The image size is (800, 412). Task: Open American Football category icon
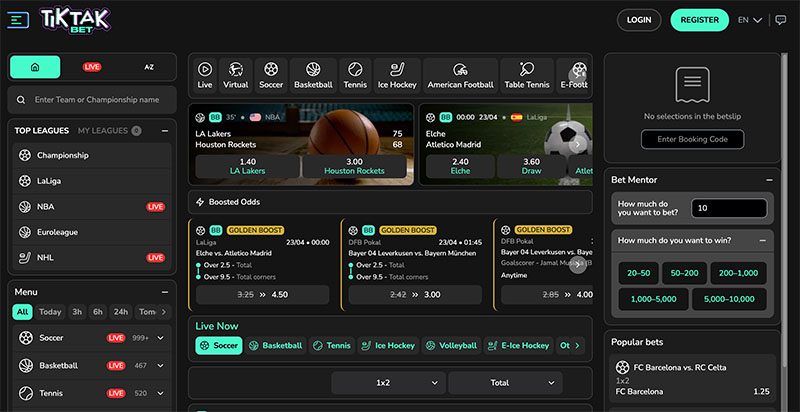pyautogui.click(x=460, y=75)
